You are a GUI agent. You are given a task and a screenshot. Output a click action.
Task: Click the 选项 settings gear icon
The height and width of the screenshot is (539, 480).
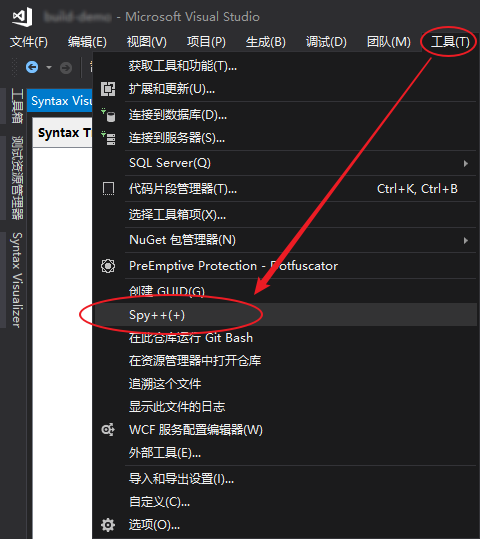108,525
